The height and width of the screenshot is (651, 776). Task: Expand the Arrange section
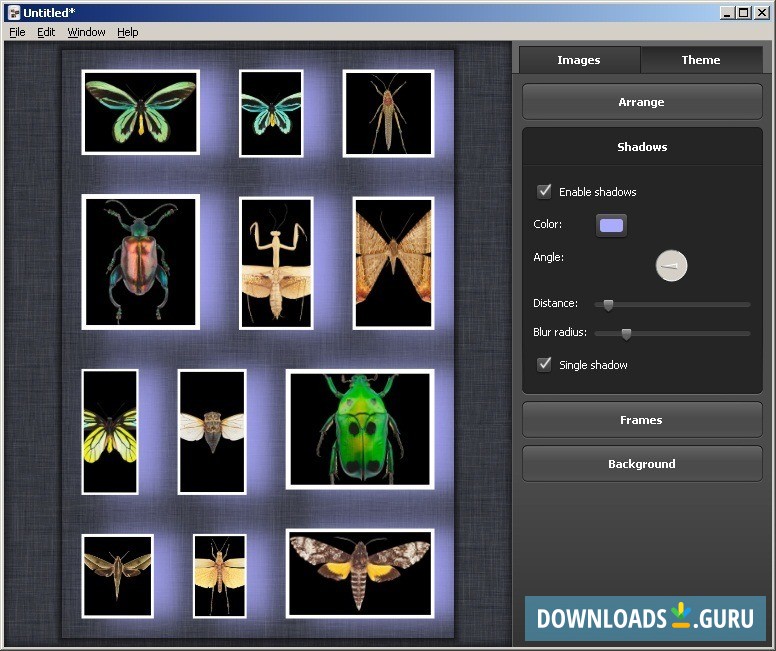point(641,102)
